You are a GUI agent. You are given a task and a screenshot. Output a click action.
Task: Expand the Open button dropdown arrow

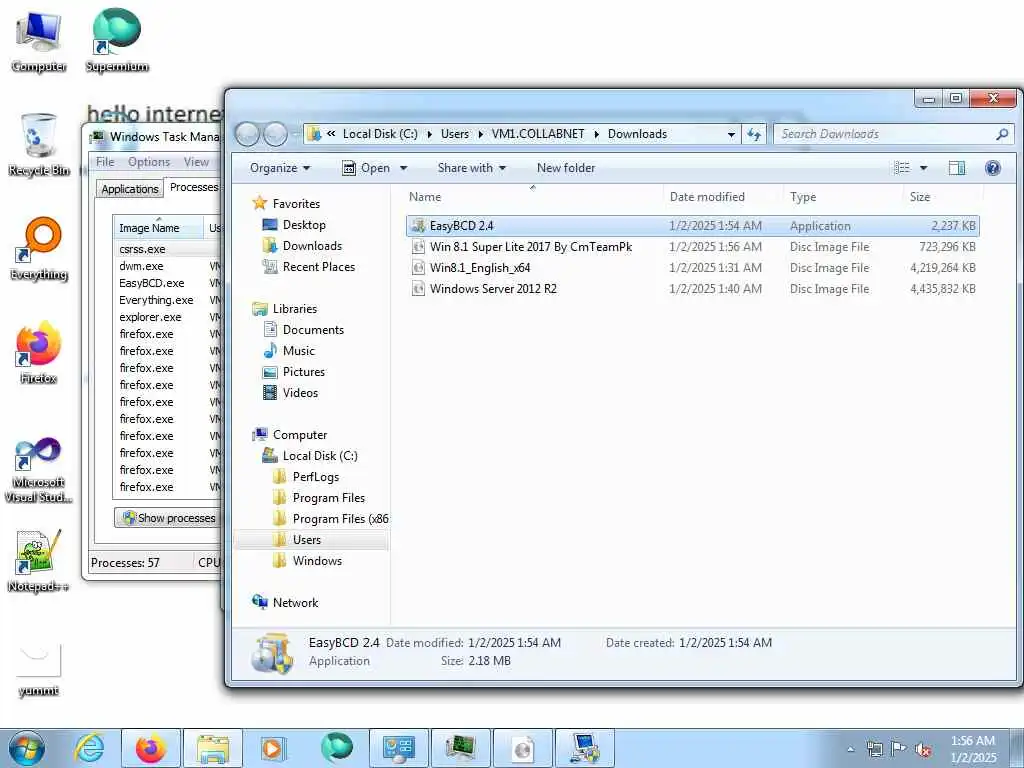(404, 168)
